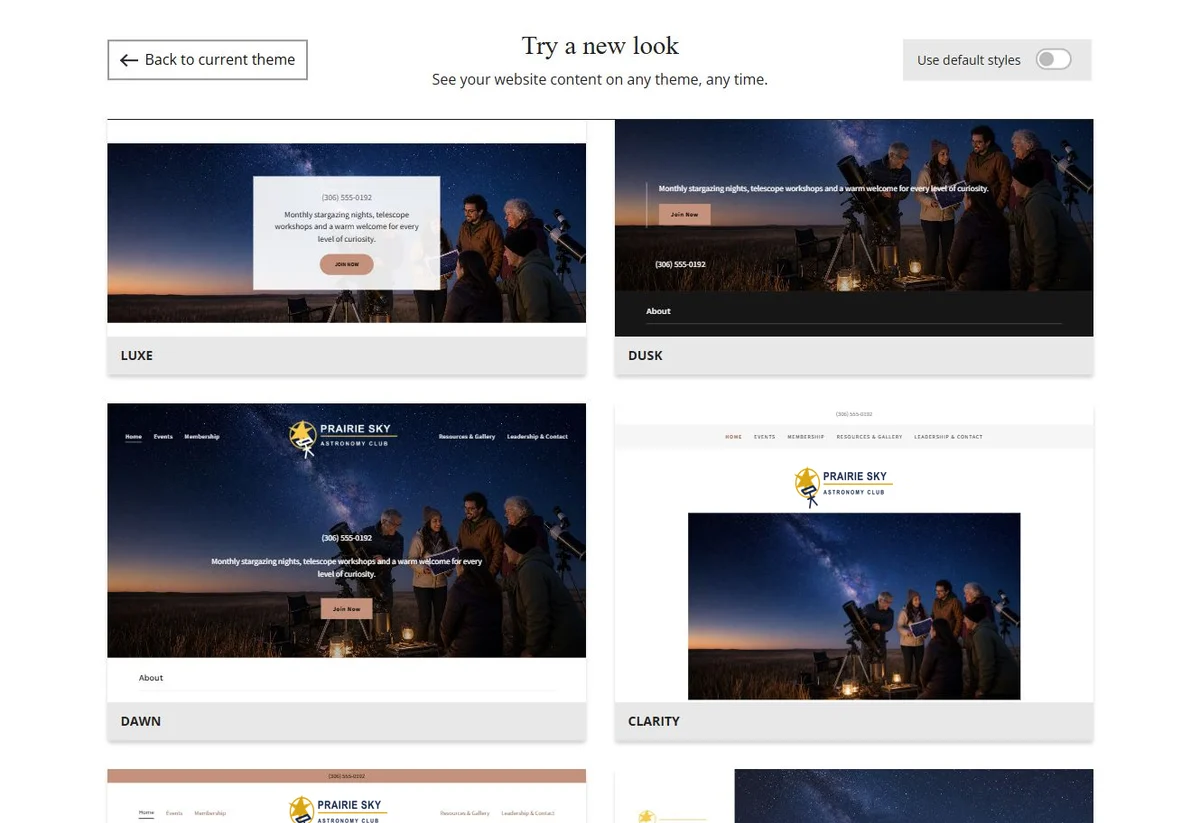
Task: Select the Luxe theme preview thumbnail
Action: pos(346,228)
